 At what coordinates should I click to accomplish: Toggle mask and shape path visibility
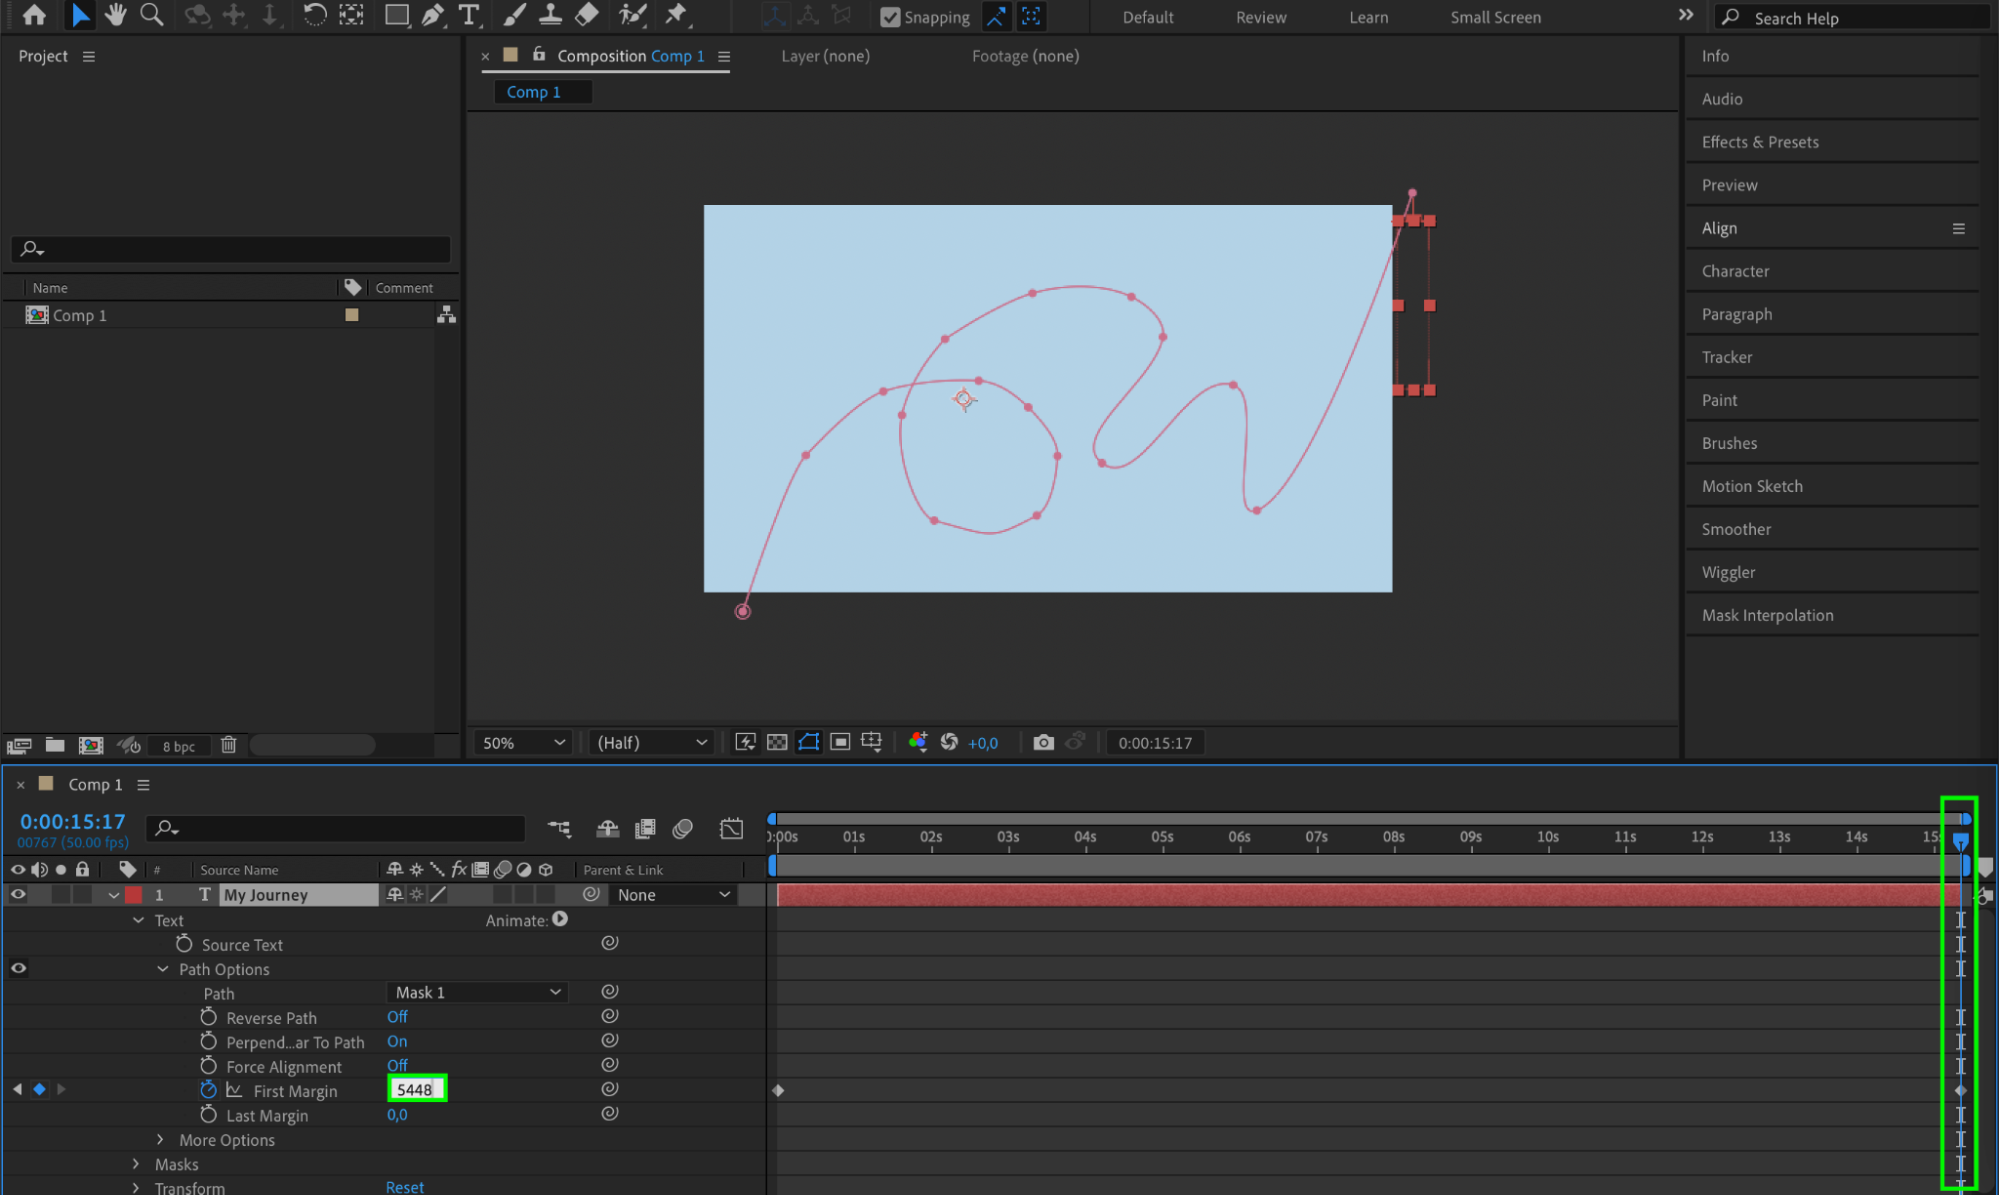coord(808,742)
